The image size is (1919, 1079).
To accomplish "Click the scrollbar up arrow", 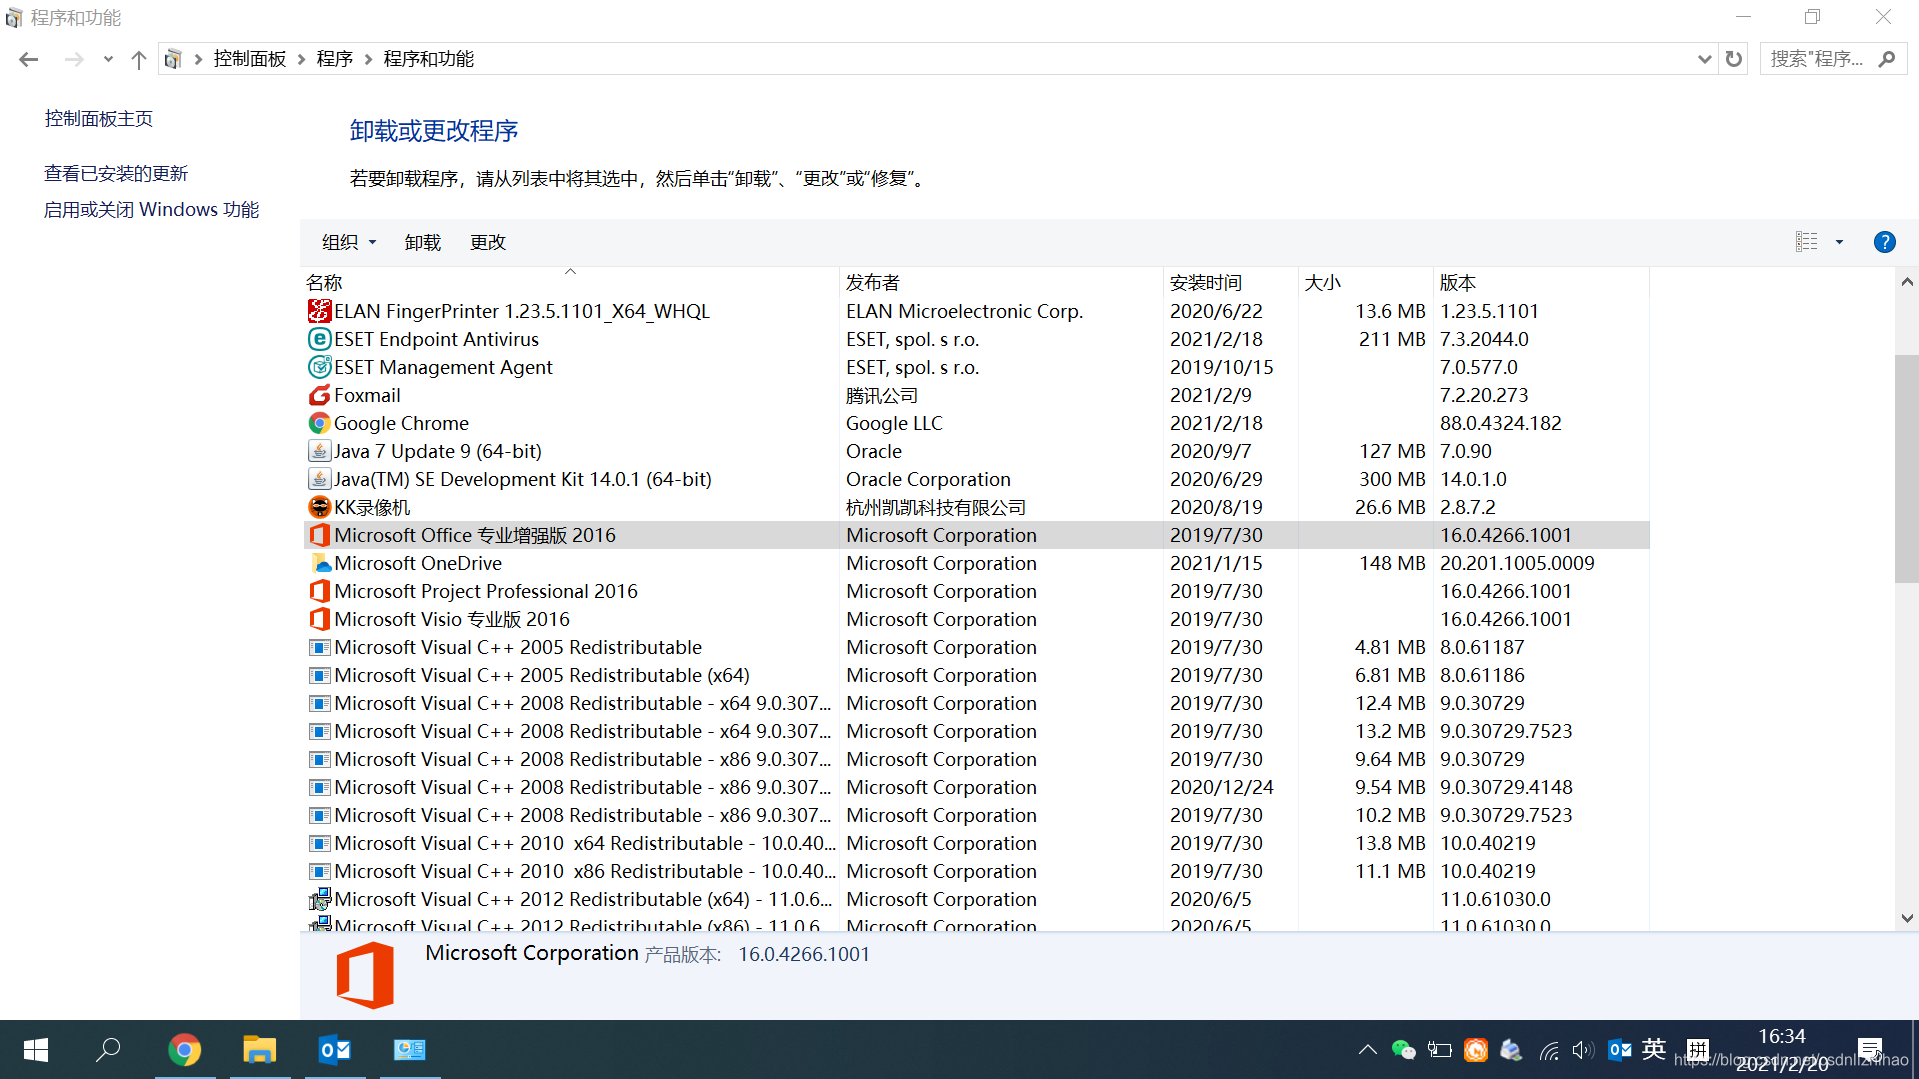I will pyautogui.click(x=1906, y=282).
